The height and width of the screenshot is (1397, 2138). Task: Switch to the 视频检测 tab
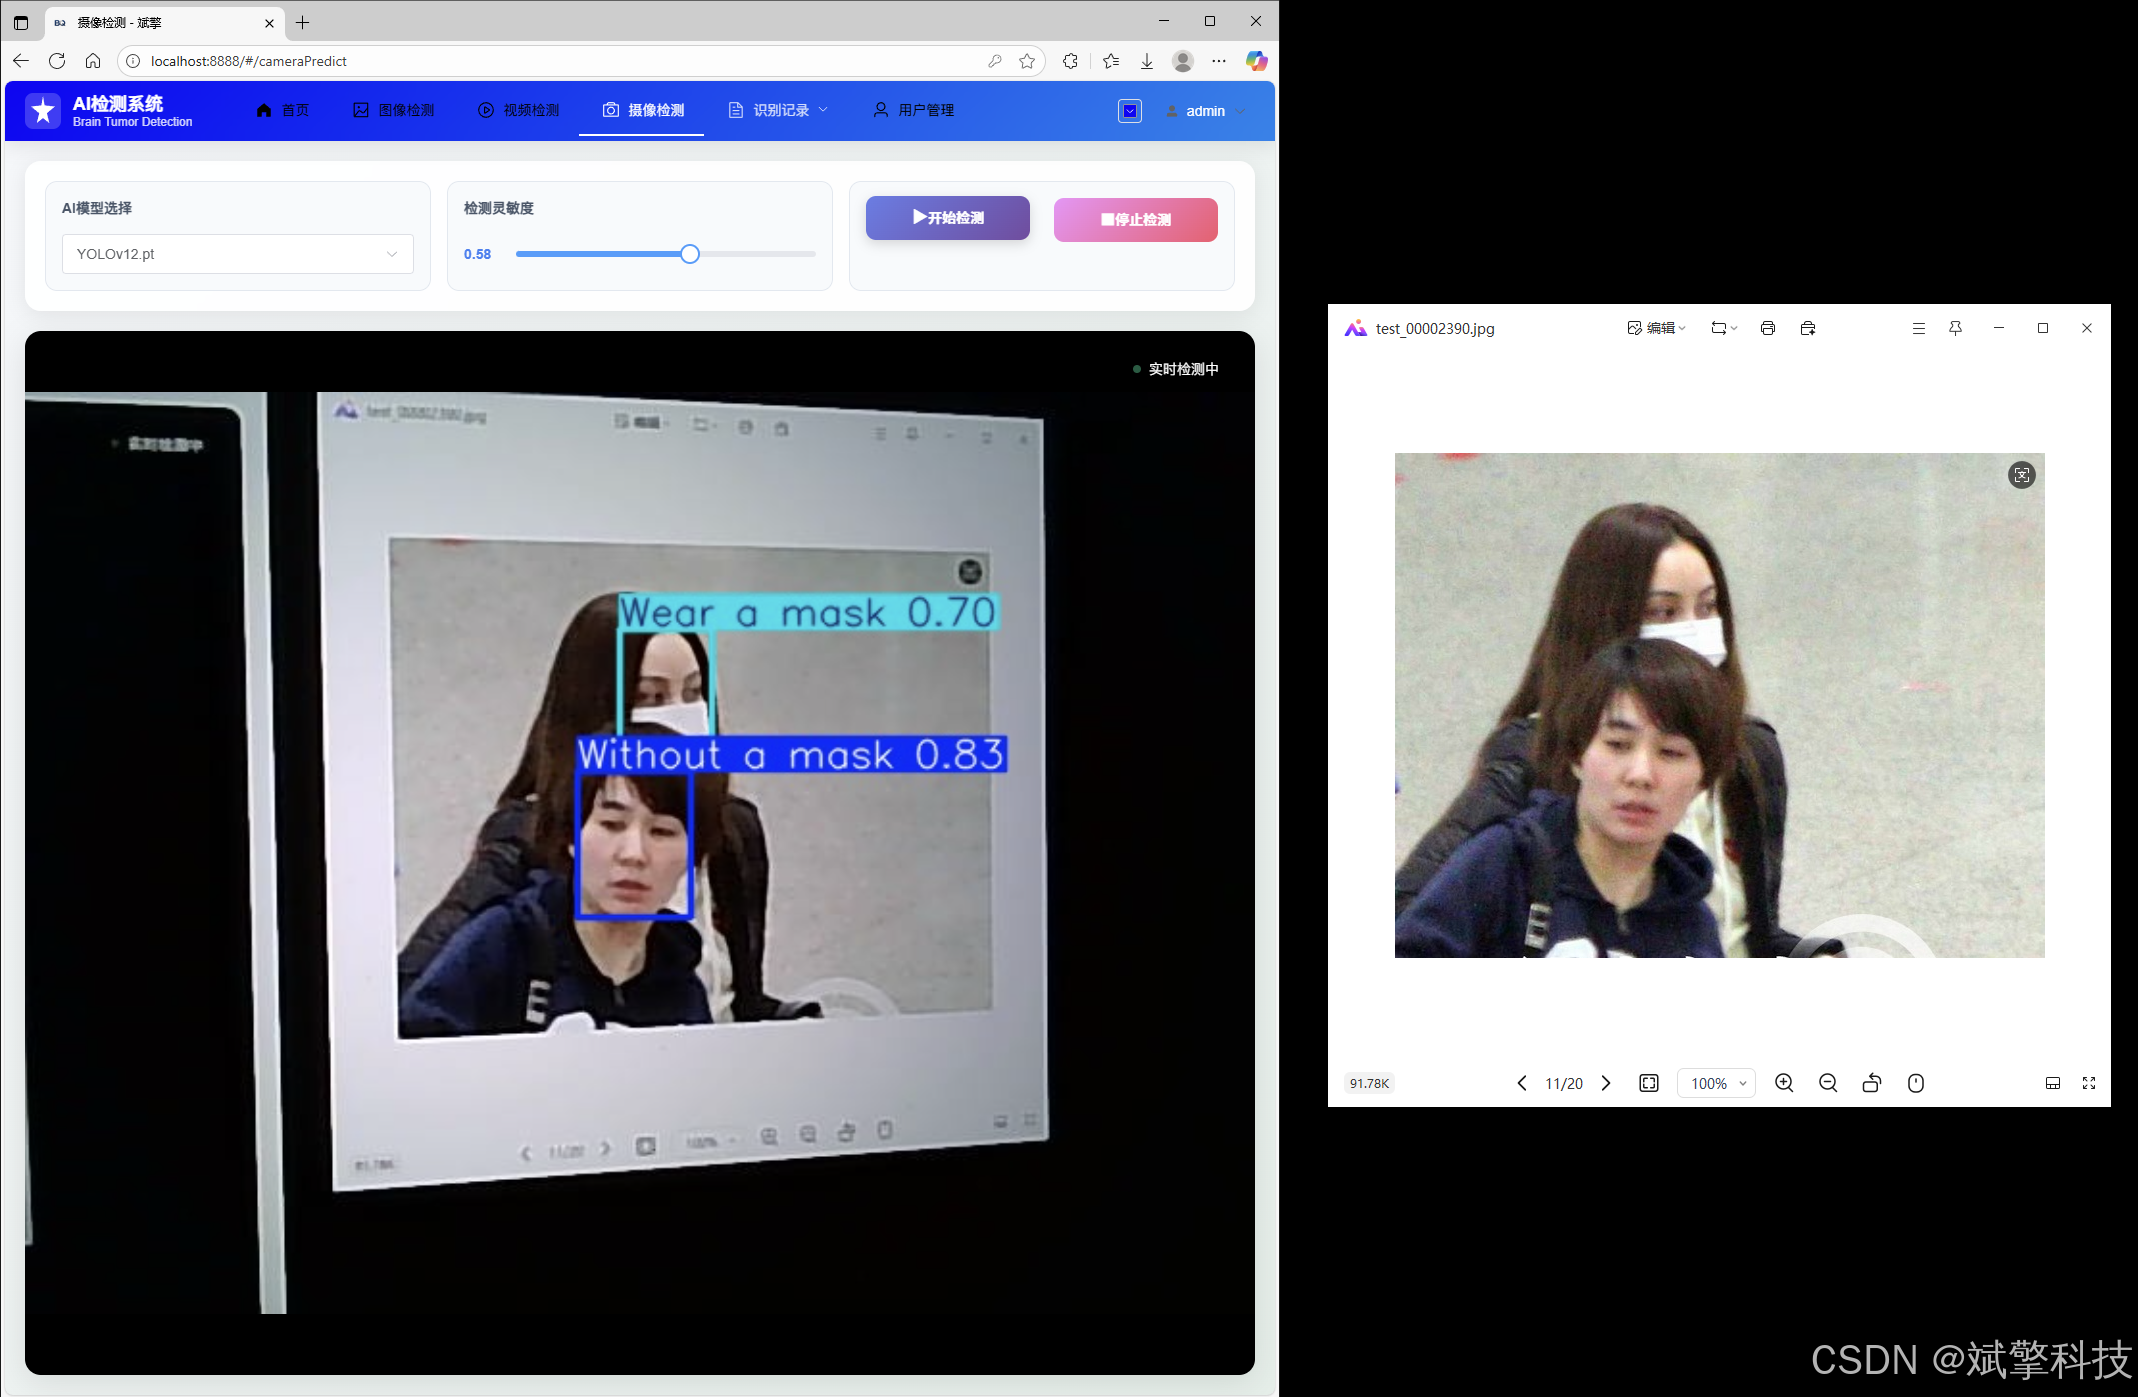[x=519, y=110]
